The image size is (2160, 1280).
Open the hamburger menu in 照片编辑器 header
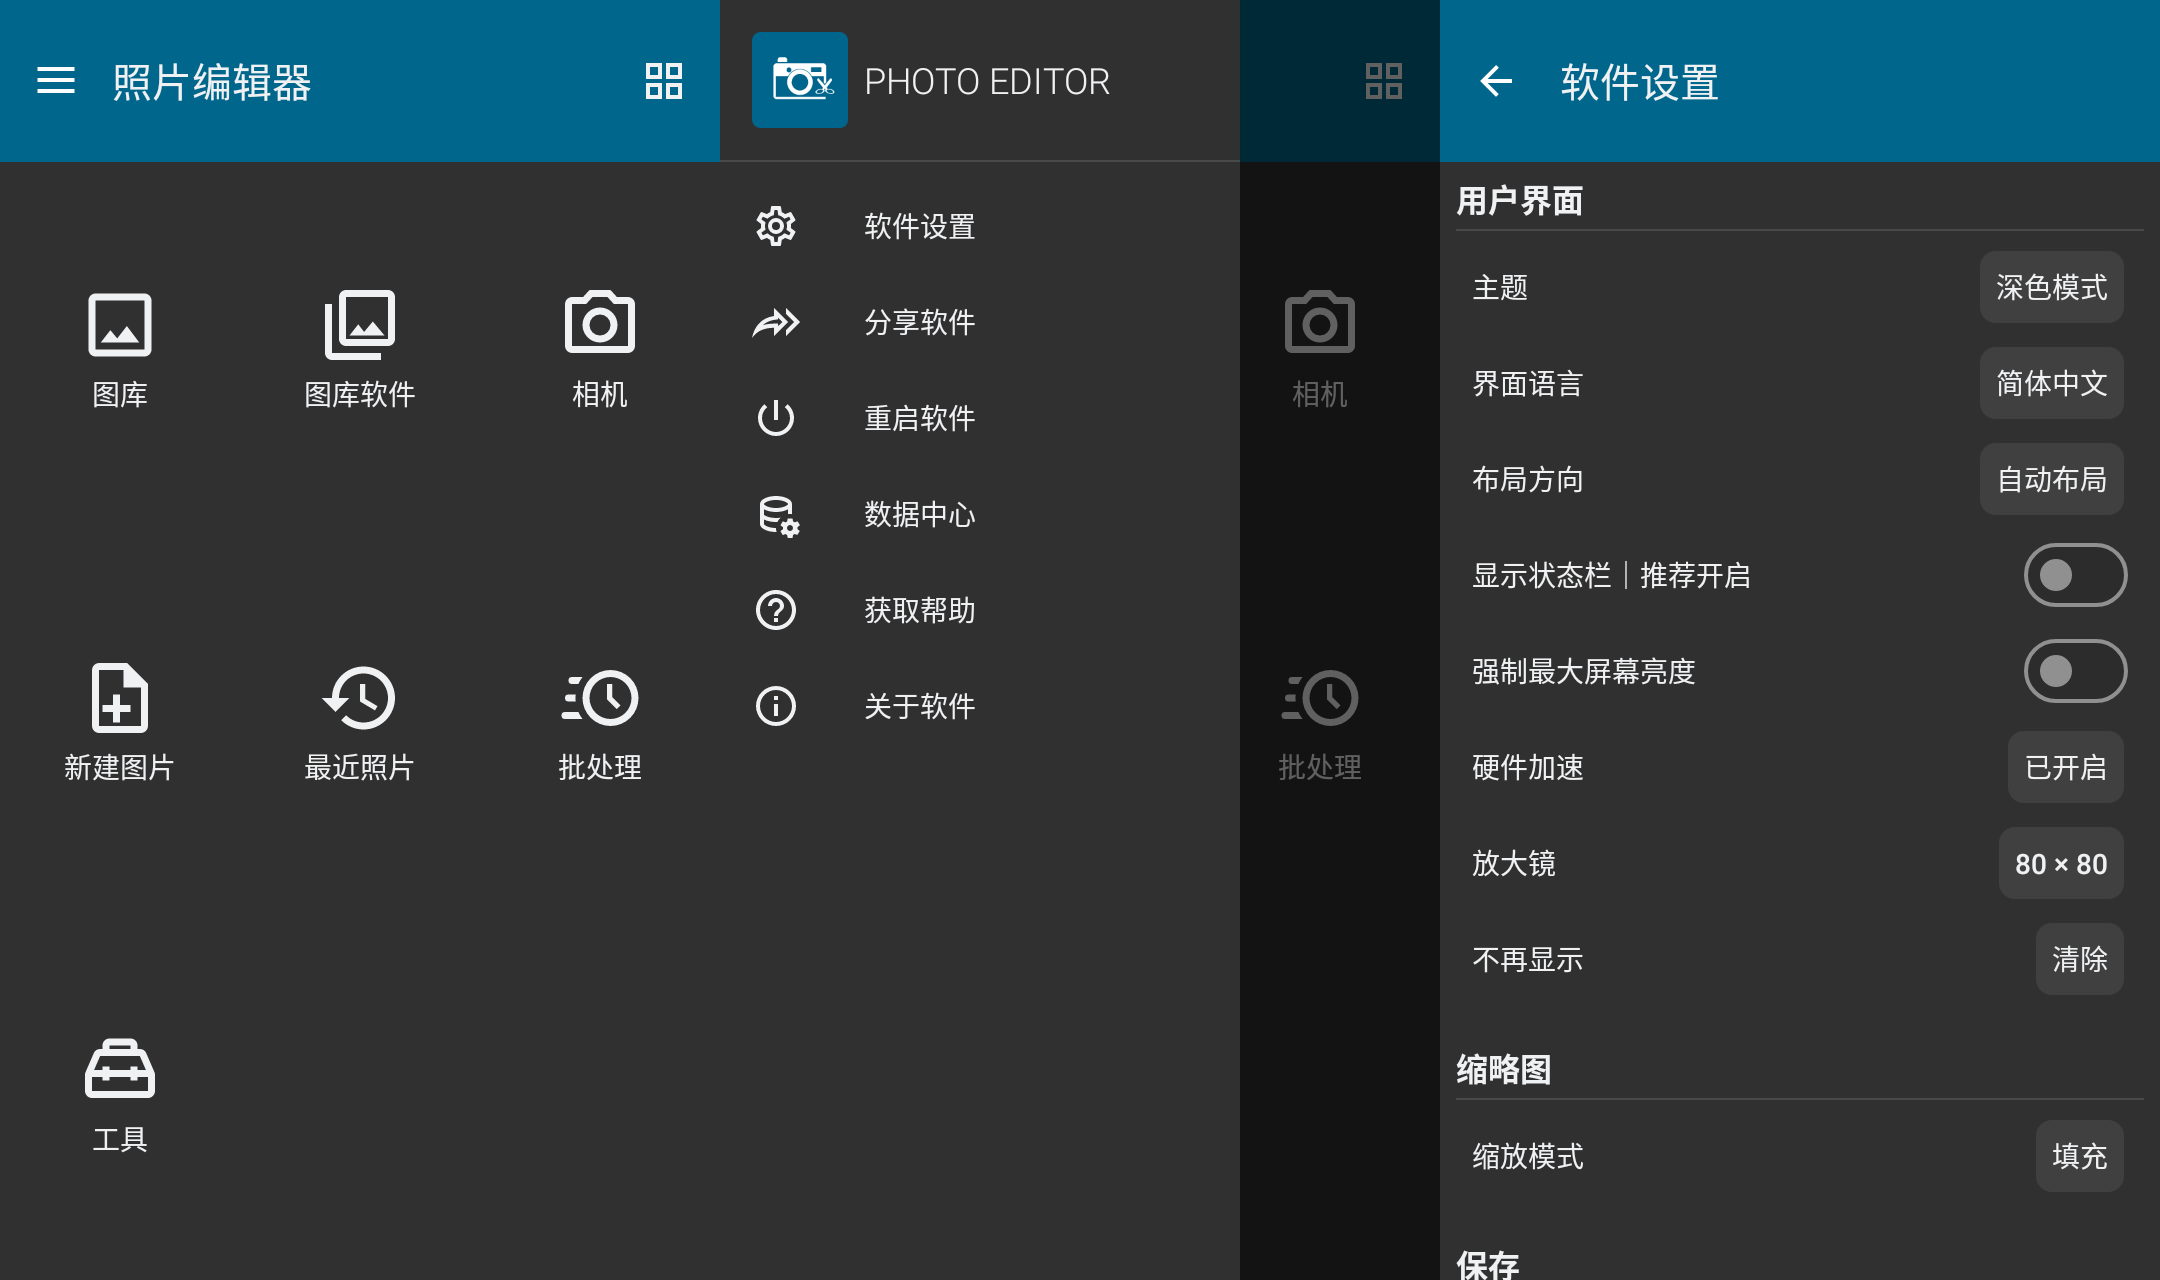(56, 81)
